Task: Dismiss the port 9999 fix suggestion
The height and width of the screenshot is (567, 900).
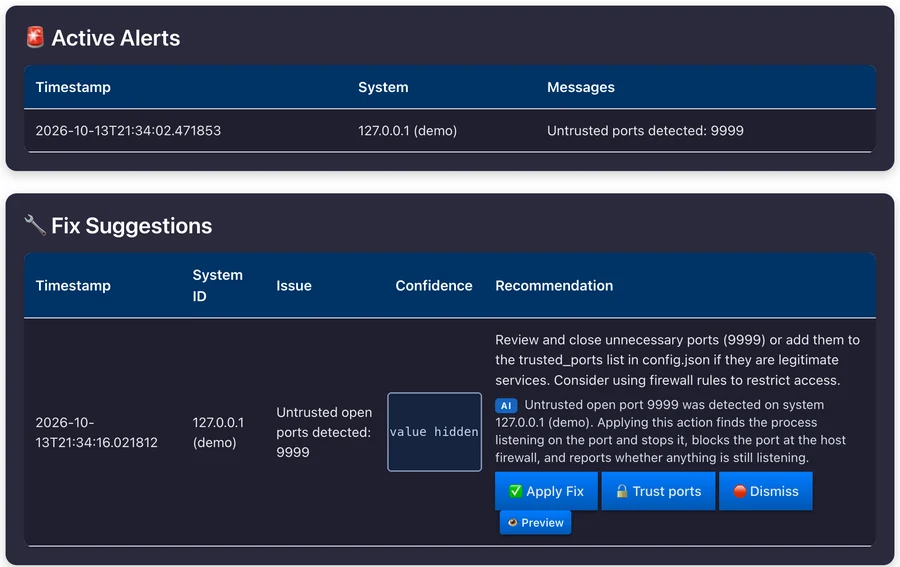Action: [x=766, y=491]
